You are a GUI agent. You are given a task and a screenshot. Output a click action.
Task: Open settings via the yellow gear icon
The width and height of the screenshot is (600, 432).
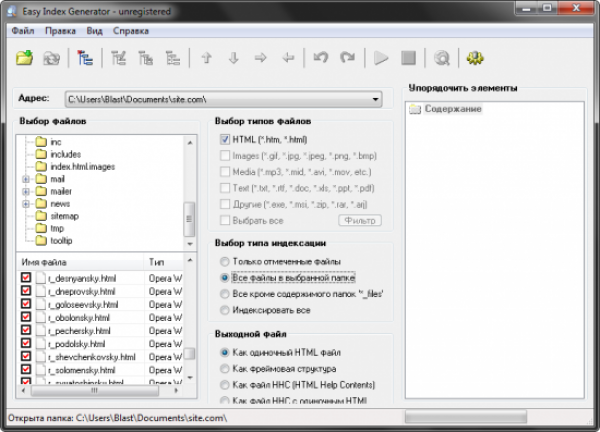coord(474,59)
